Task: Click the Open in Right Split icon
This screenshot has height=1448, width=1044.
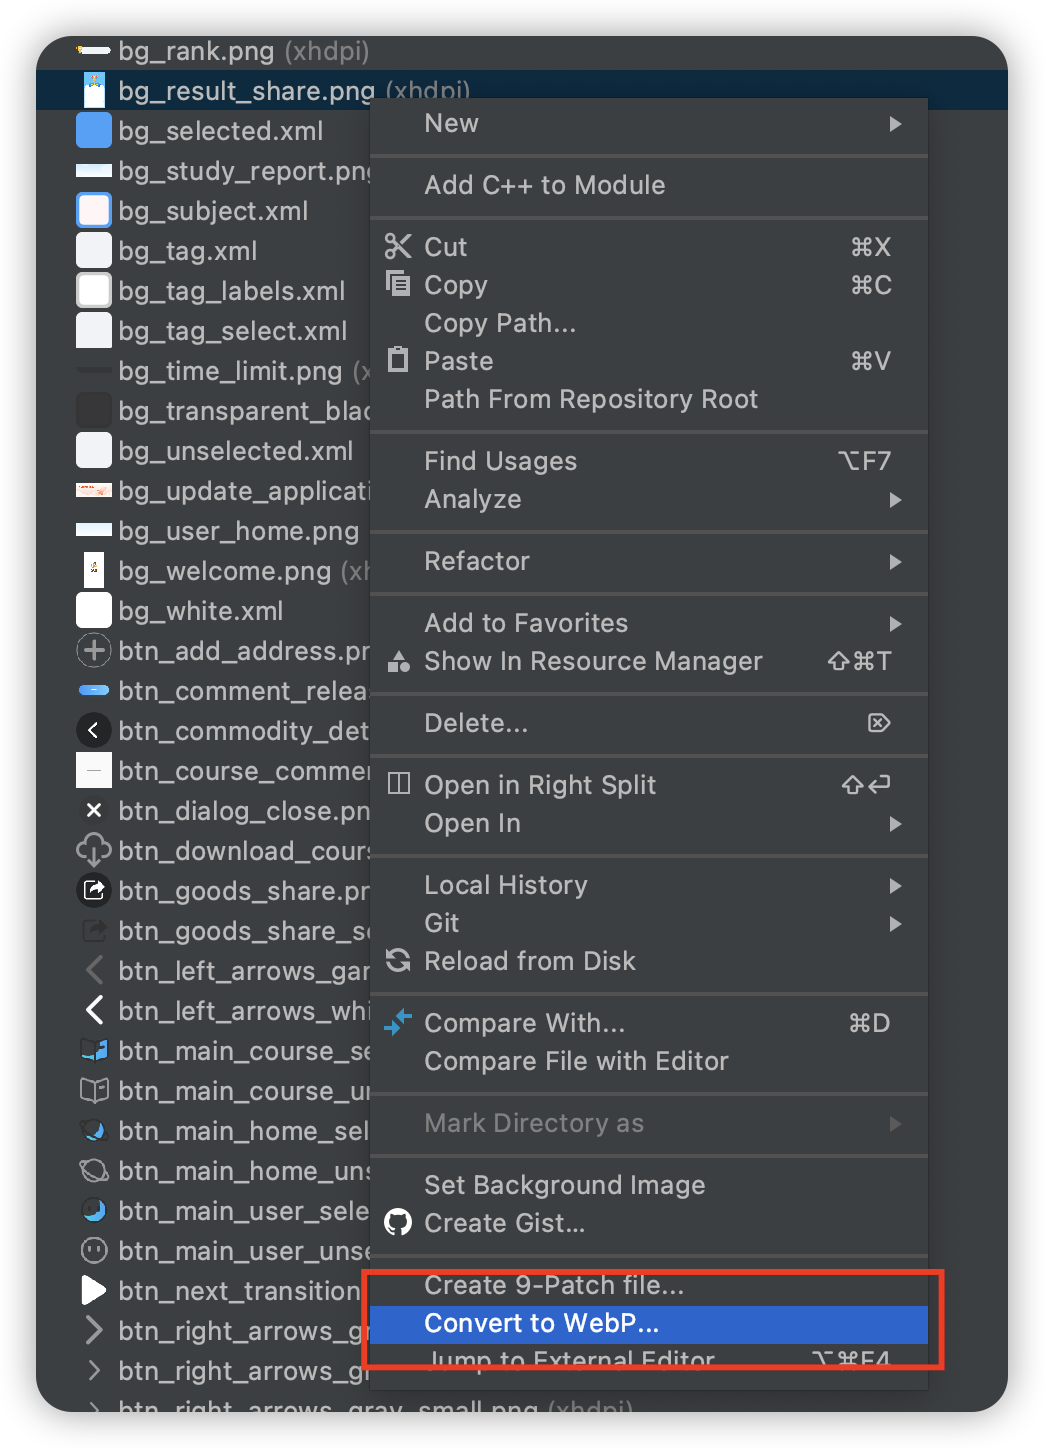Action: 398,784
